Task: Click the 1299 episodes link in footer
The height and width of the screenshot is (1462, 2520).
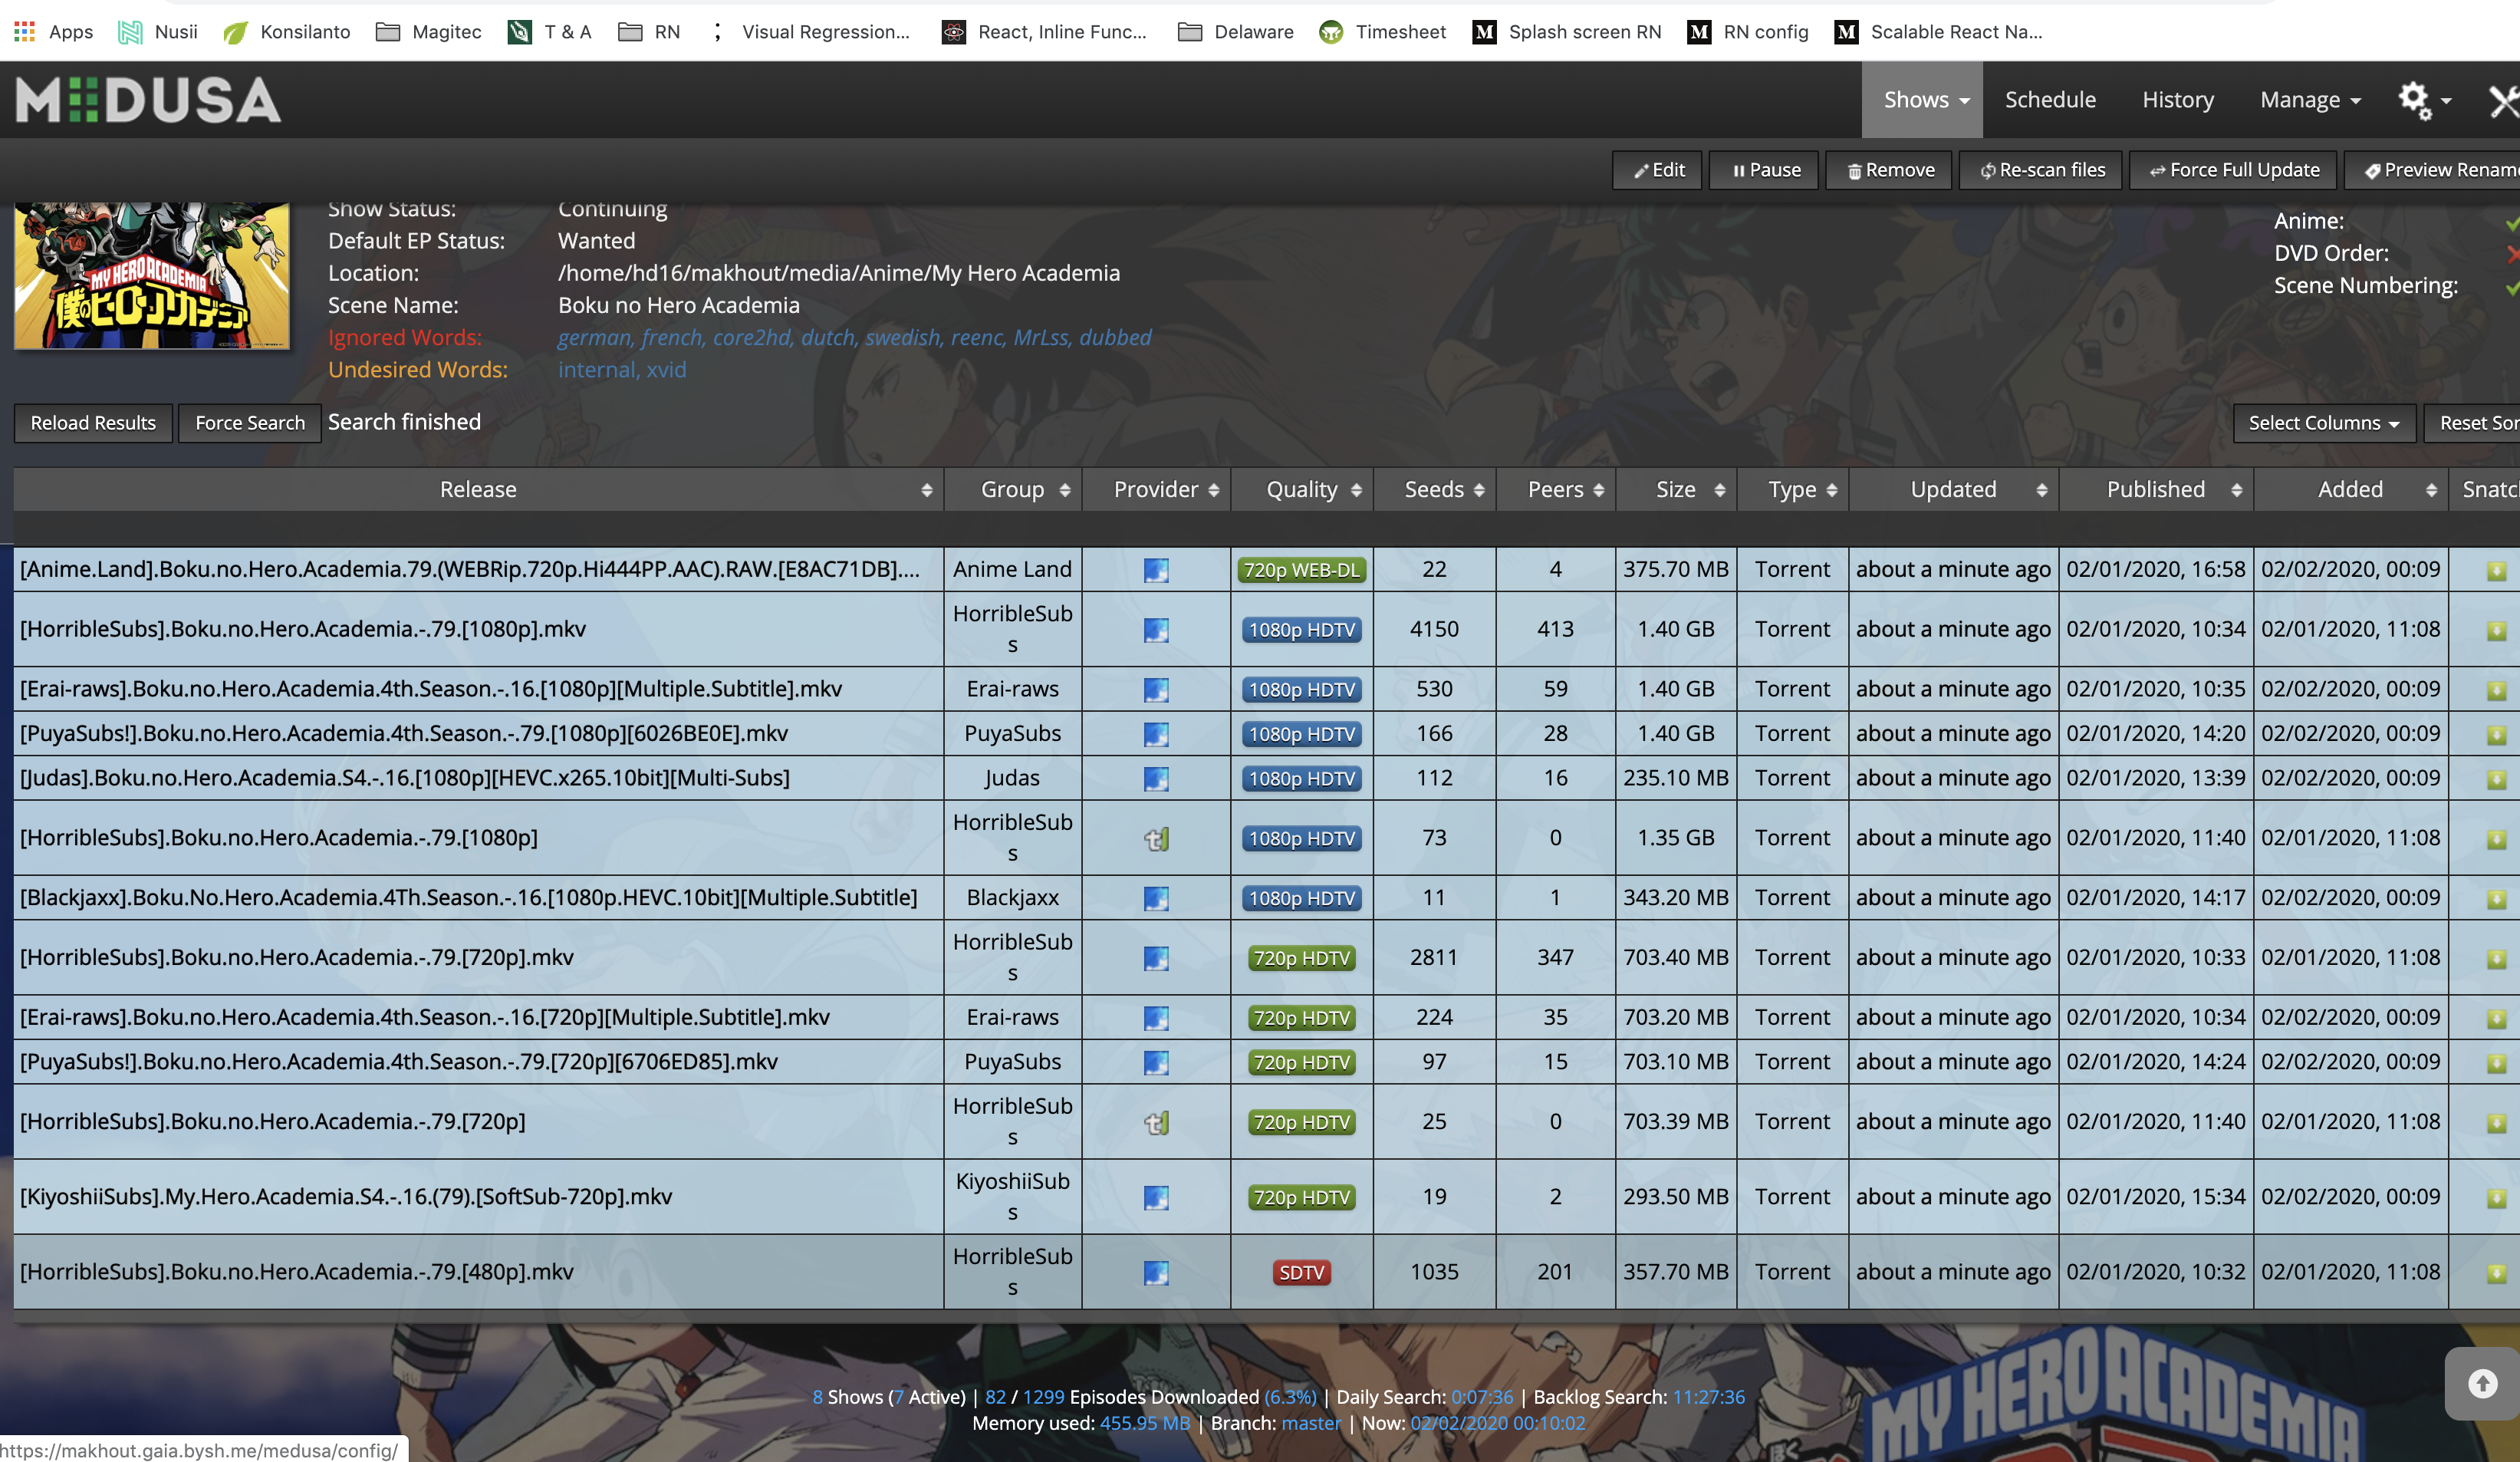Action: [1043, 1397]
